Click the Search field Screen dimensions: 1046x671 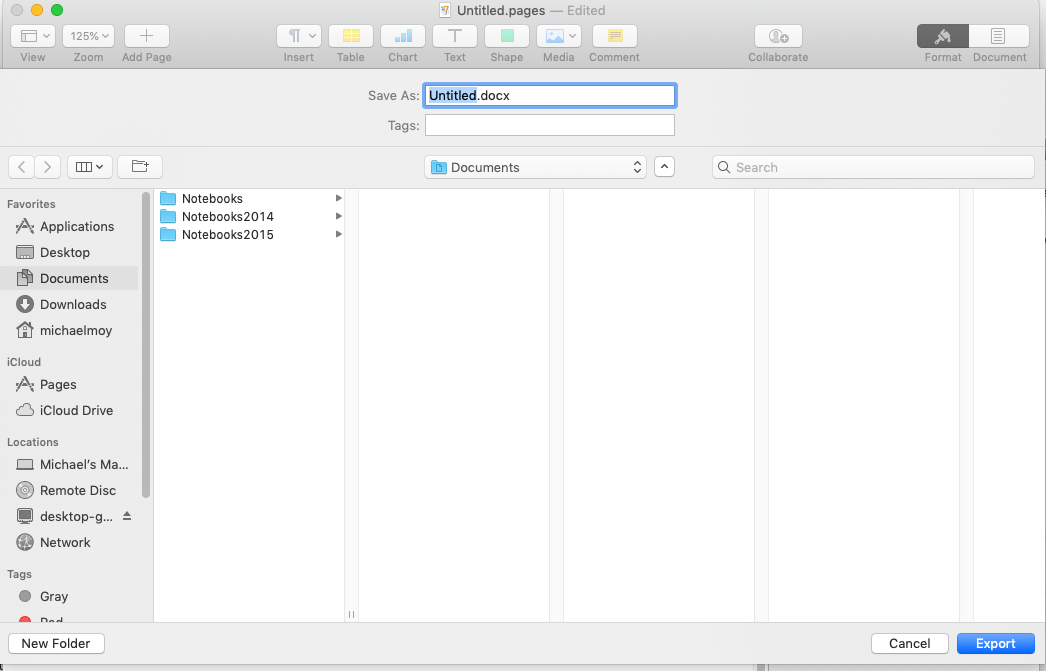[x=873, y=167]
